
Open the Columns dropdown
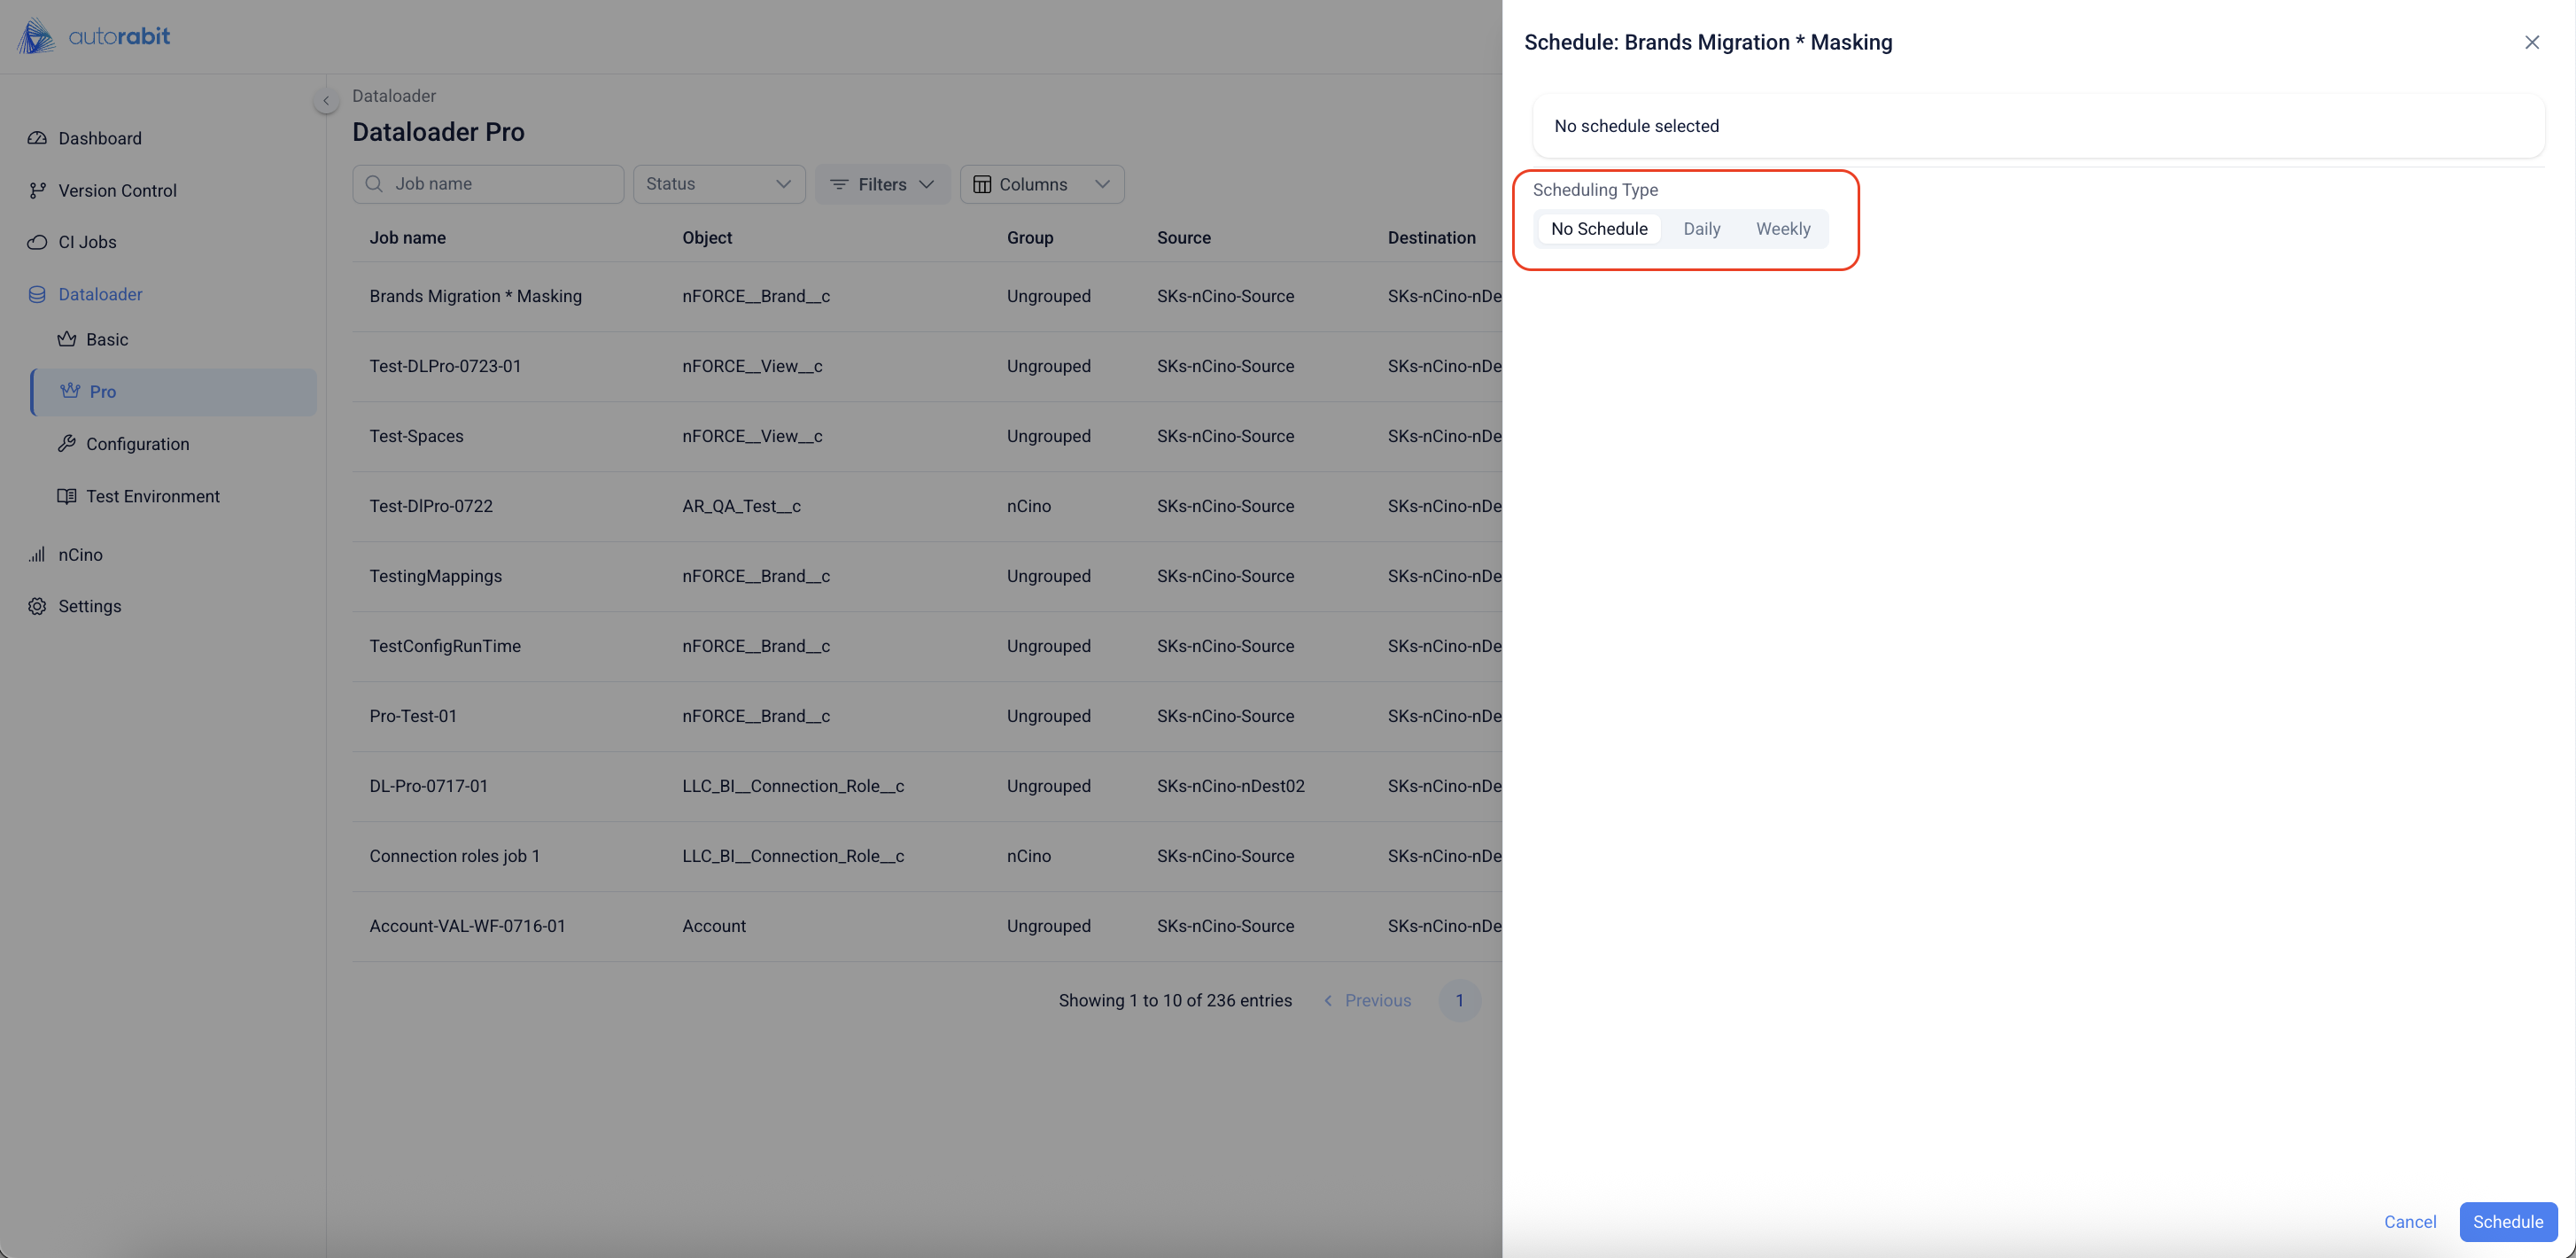1041,184
